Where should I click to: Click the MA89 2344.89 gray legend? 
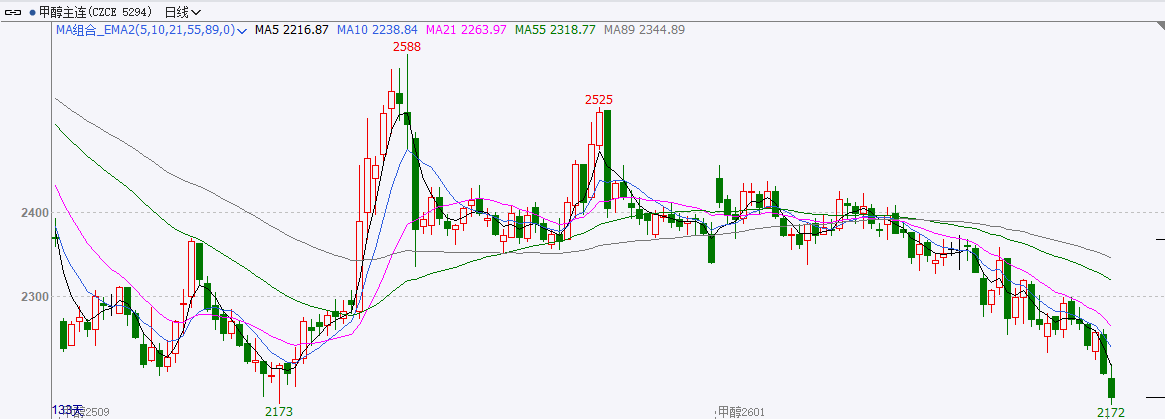644,30
